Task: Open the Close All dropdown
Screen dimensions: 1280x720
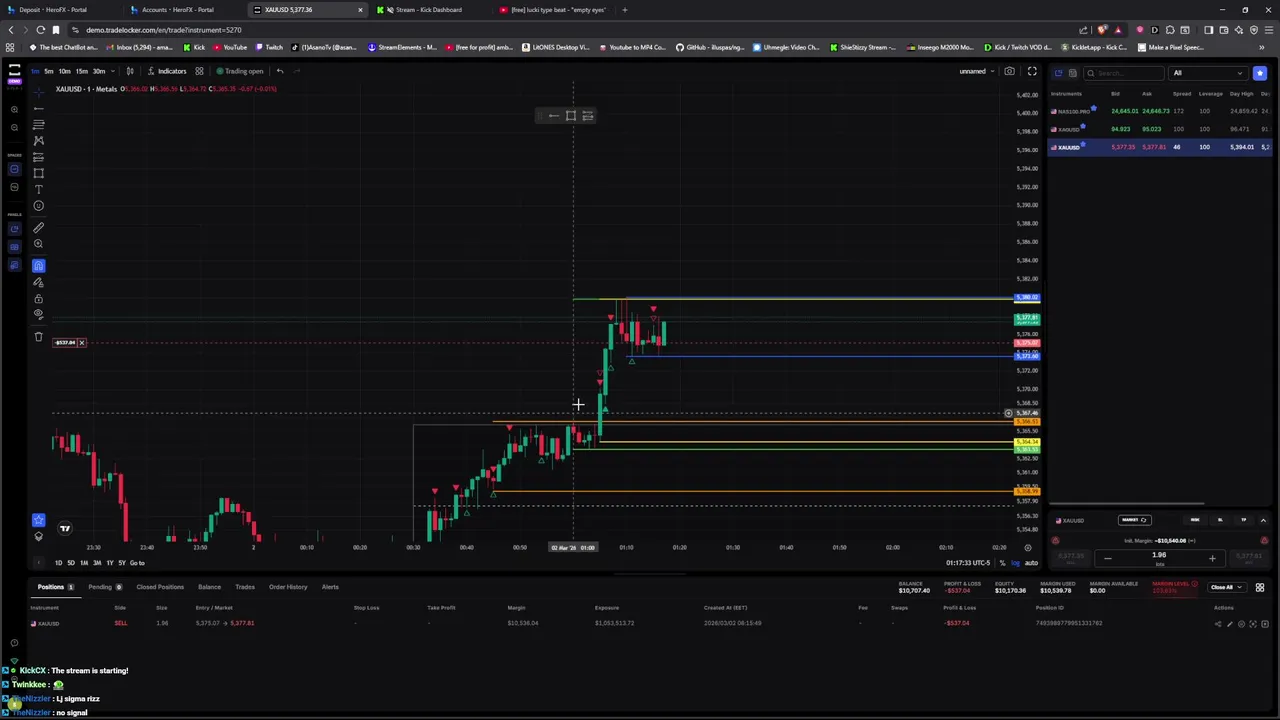Action: click(1226, 587)
